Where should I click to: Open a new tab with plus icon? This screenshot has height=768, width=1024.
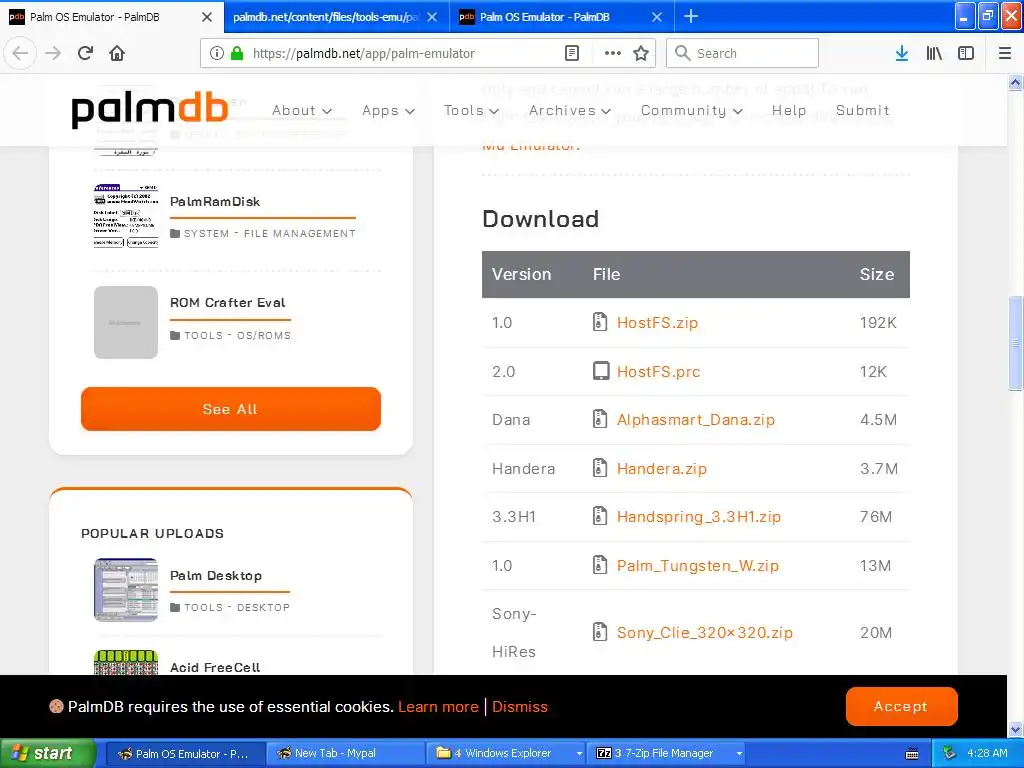pyautogui.click(x=691, y=16)
